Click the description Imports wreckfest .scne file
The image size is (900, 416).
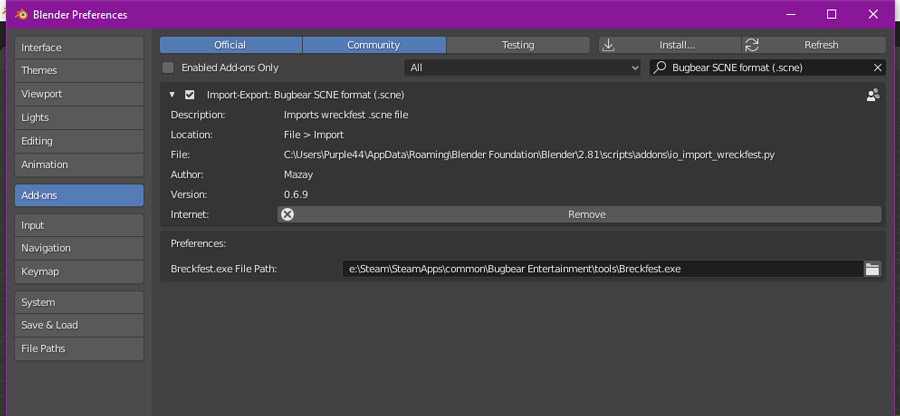tap(346, 115)
